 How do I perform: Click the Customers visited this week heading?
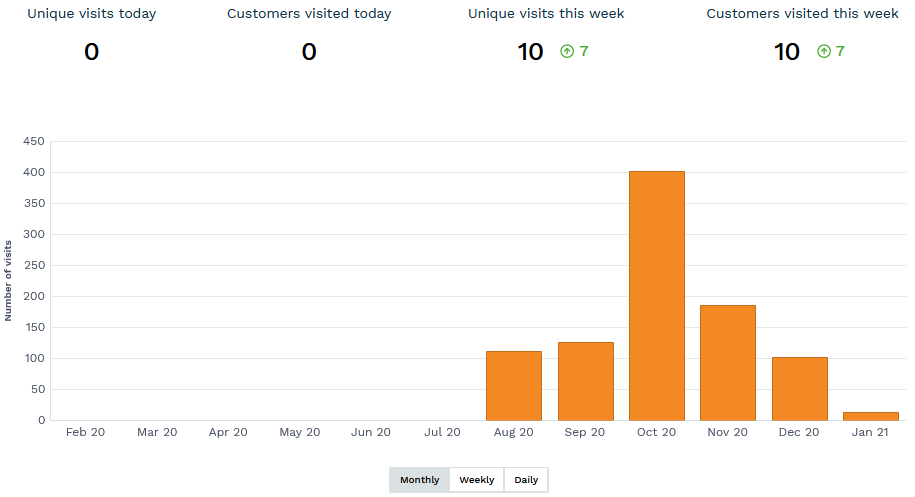pyautogui.click(x=802, y=14)
